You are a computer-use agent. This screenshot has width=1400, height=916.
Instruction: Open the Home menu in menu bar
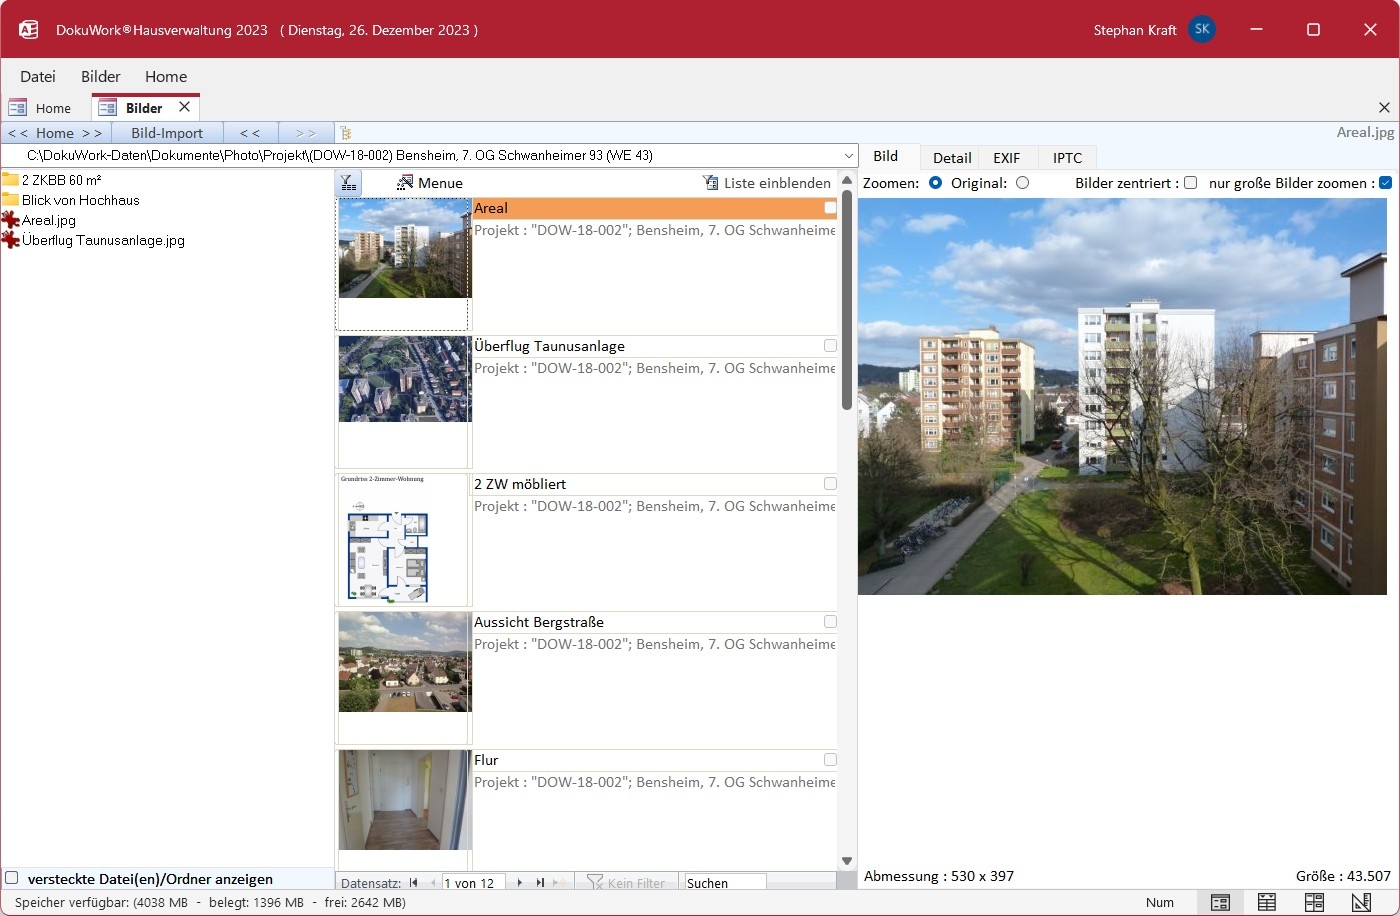166,76
